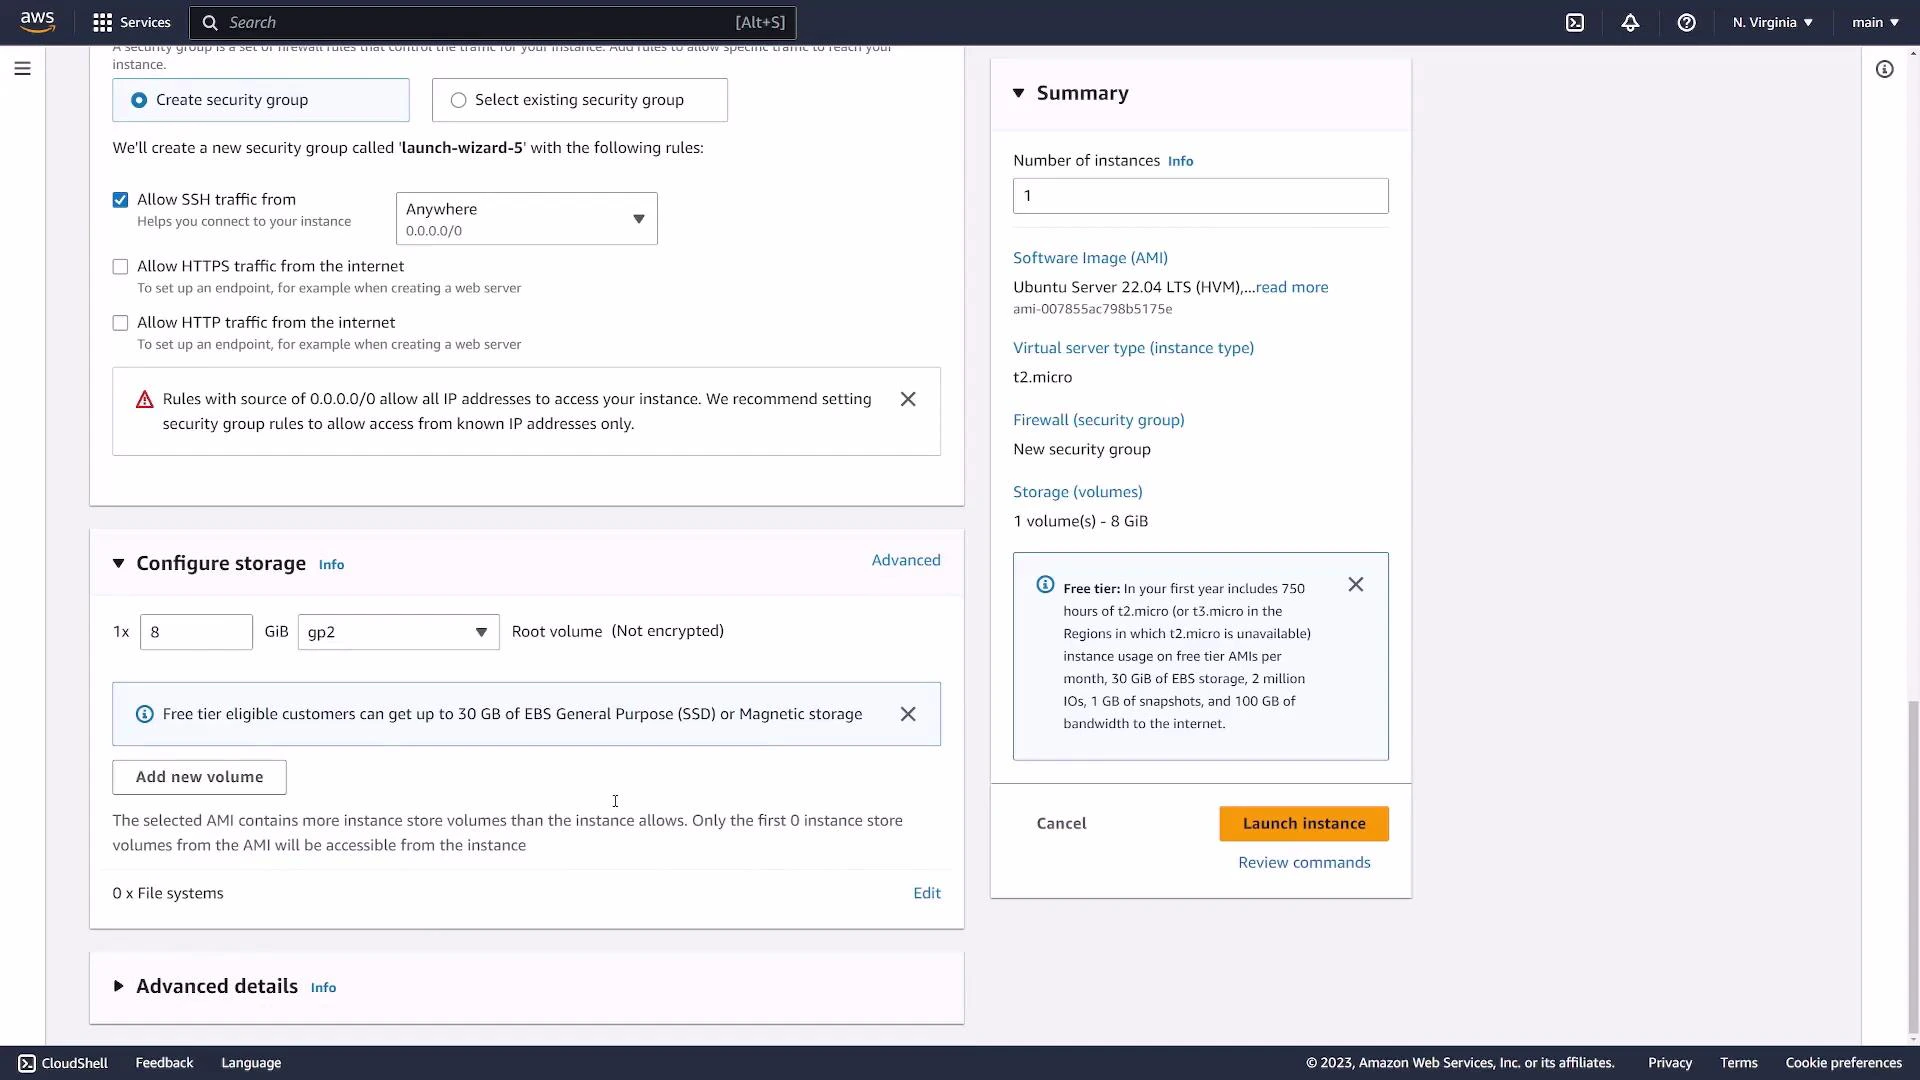Click the Launch instance button
This screenshot has width=1920, height=1080.
[1303, 823]
